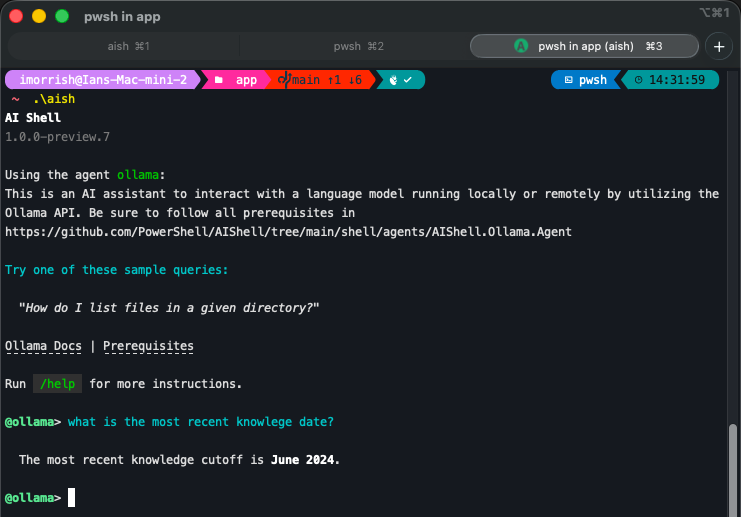Click the green ollama agent name
Screen dimensions: 741x517
coord(138,175)
